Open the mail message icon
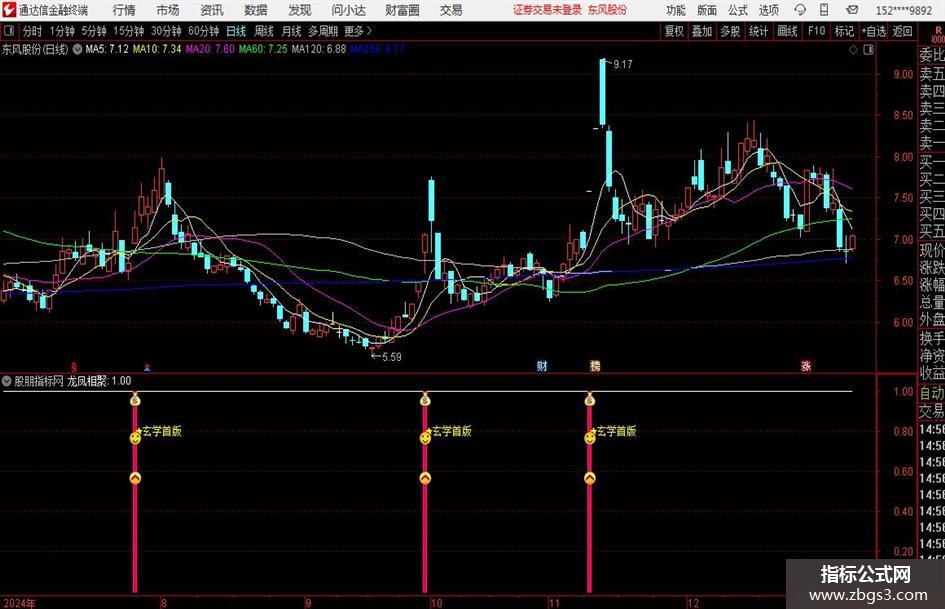This screenshot has height=609, width=945. [852, 10]
